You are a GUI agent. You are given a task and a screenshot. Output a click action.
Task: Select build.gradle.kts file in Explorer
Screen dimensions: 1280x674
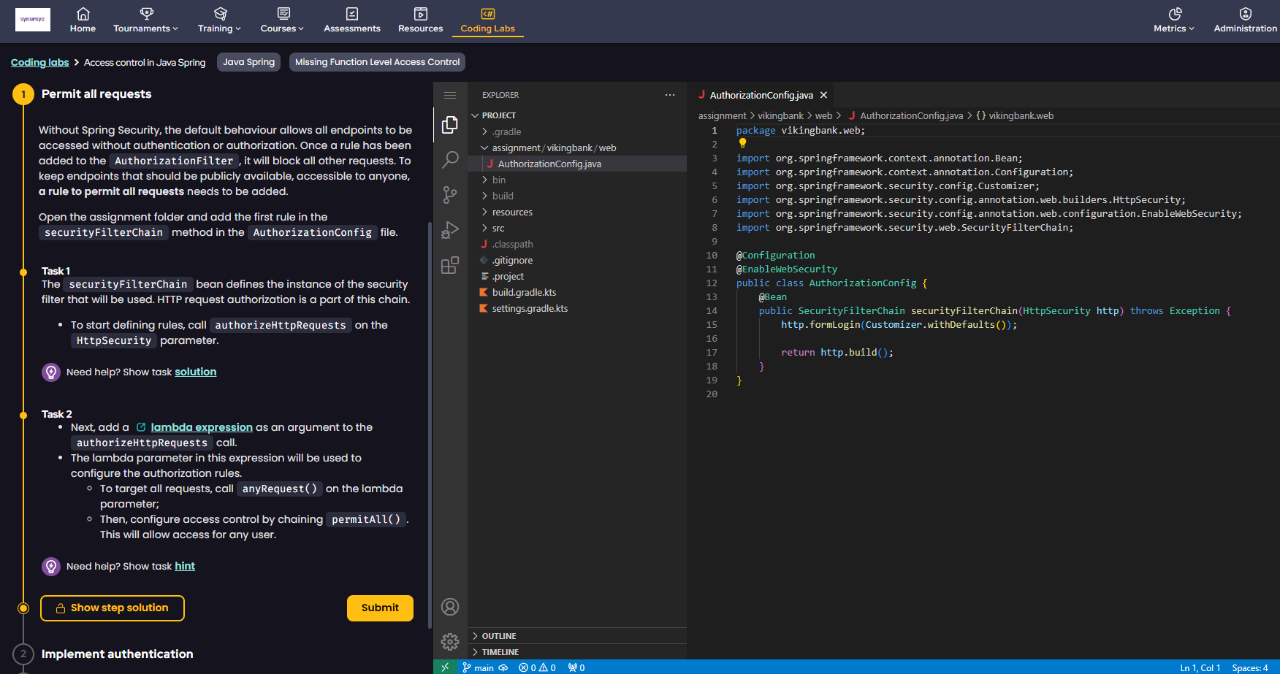523,292
